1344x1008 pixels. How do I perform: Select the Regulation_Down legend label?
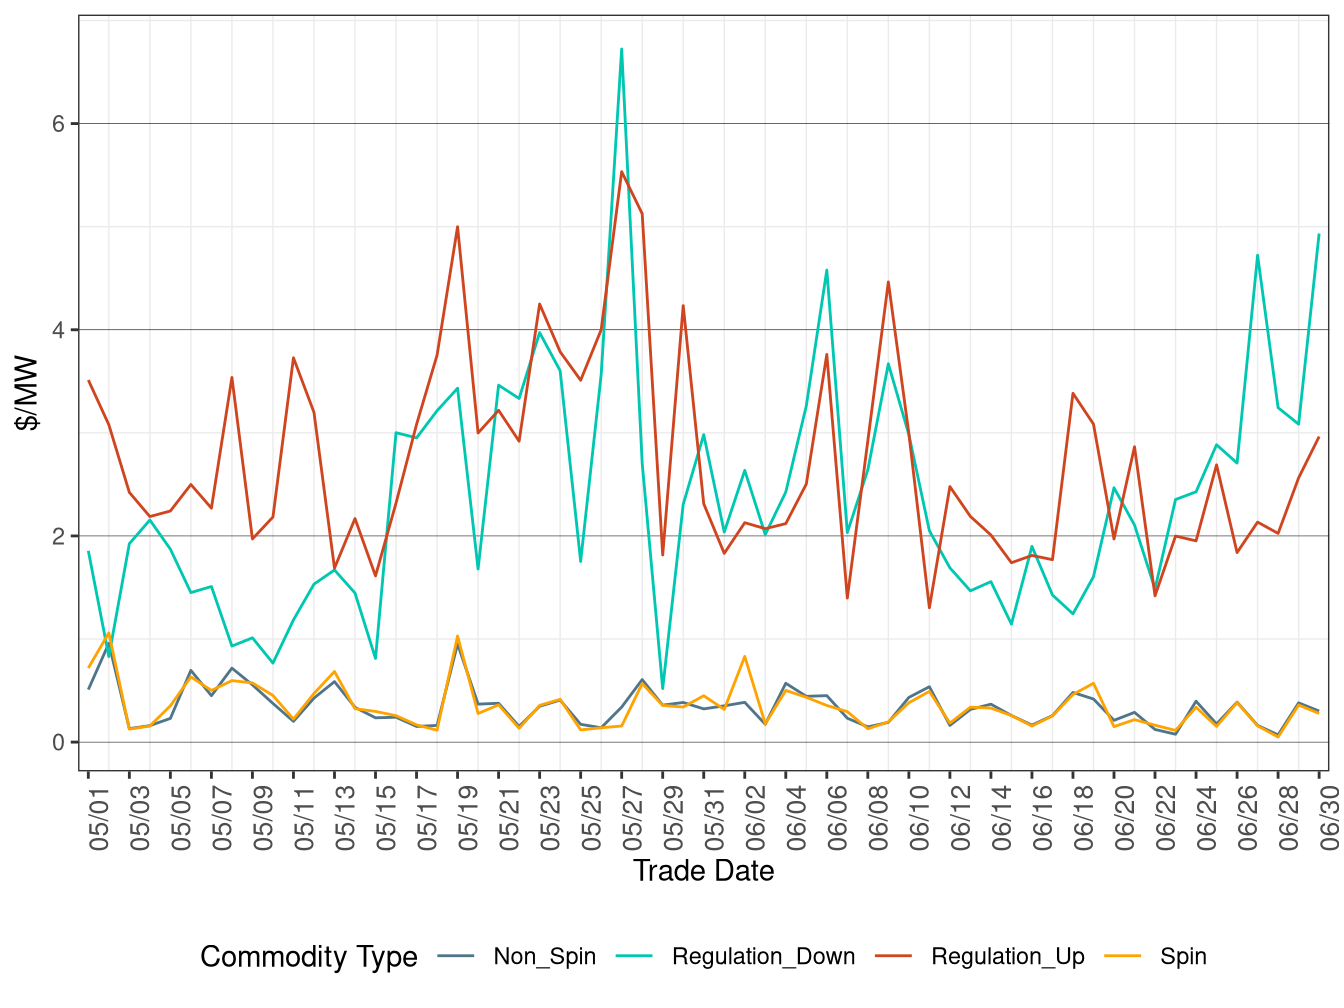click(x=764, y=957)
